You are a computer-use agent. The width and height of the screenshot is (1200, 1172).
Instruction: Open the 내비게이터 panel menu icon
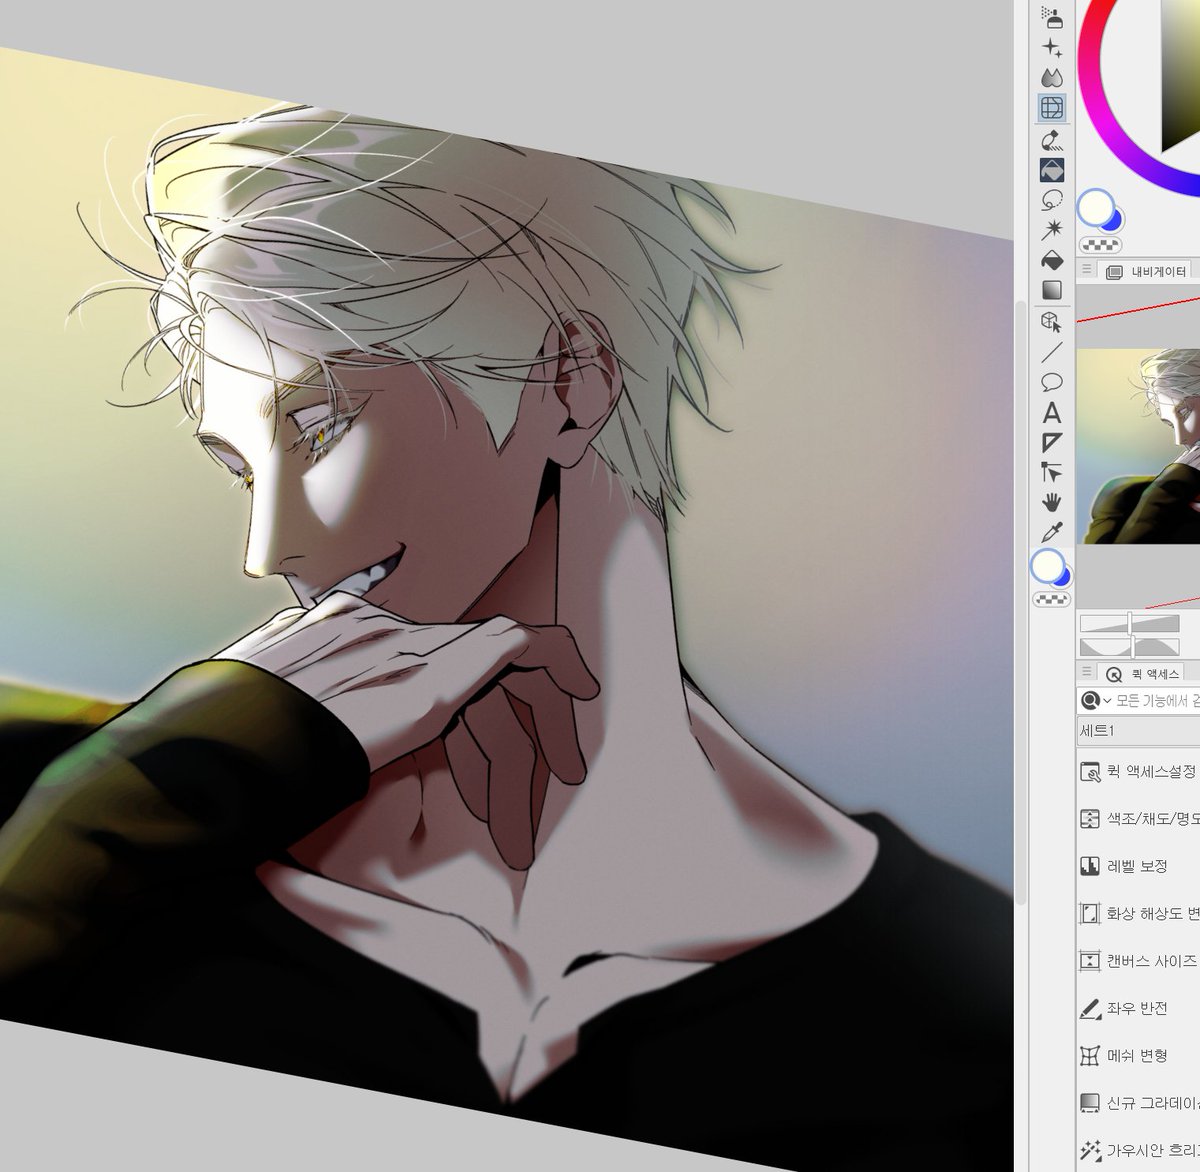(1086, 270)
